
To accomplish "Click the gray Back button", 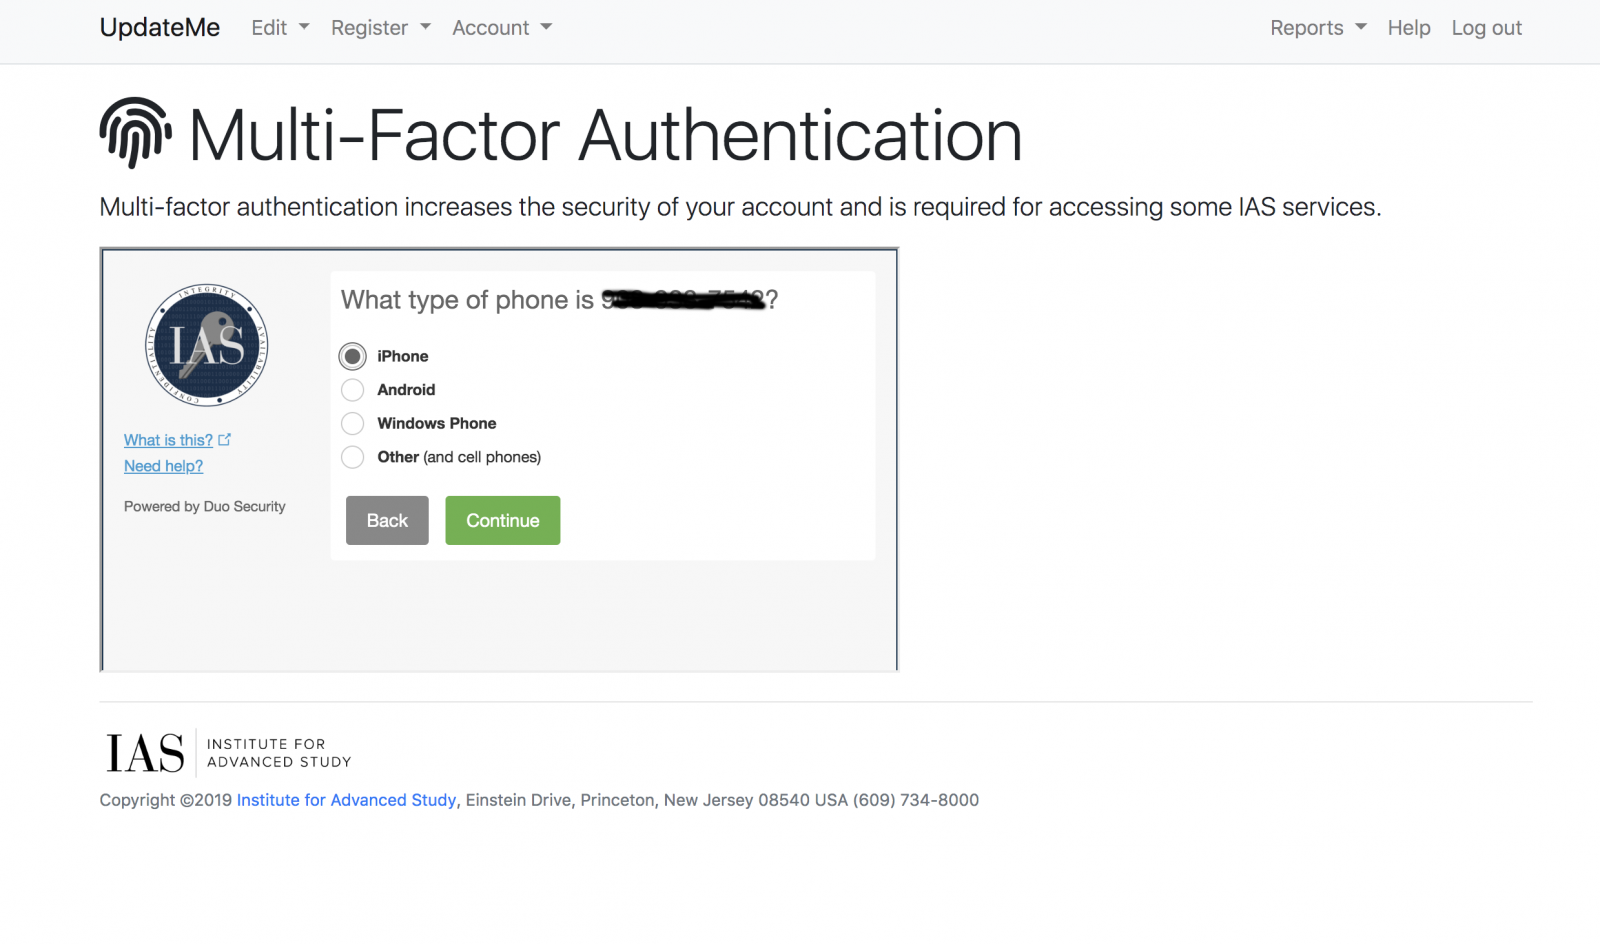I will tap(387, 520).
